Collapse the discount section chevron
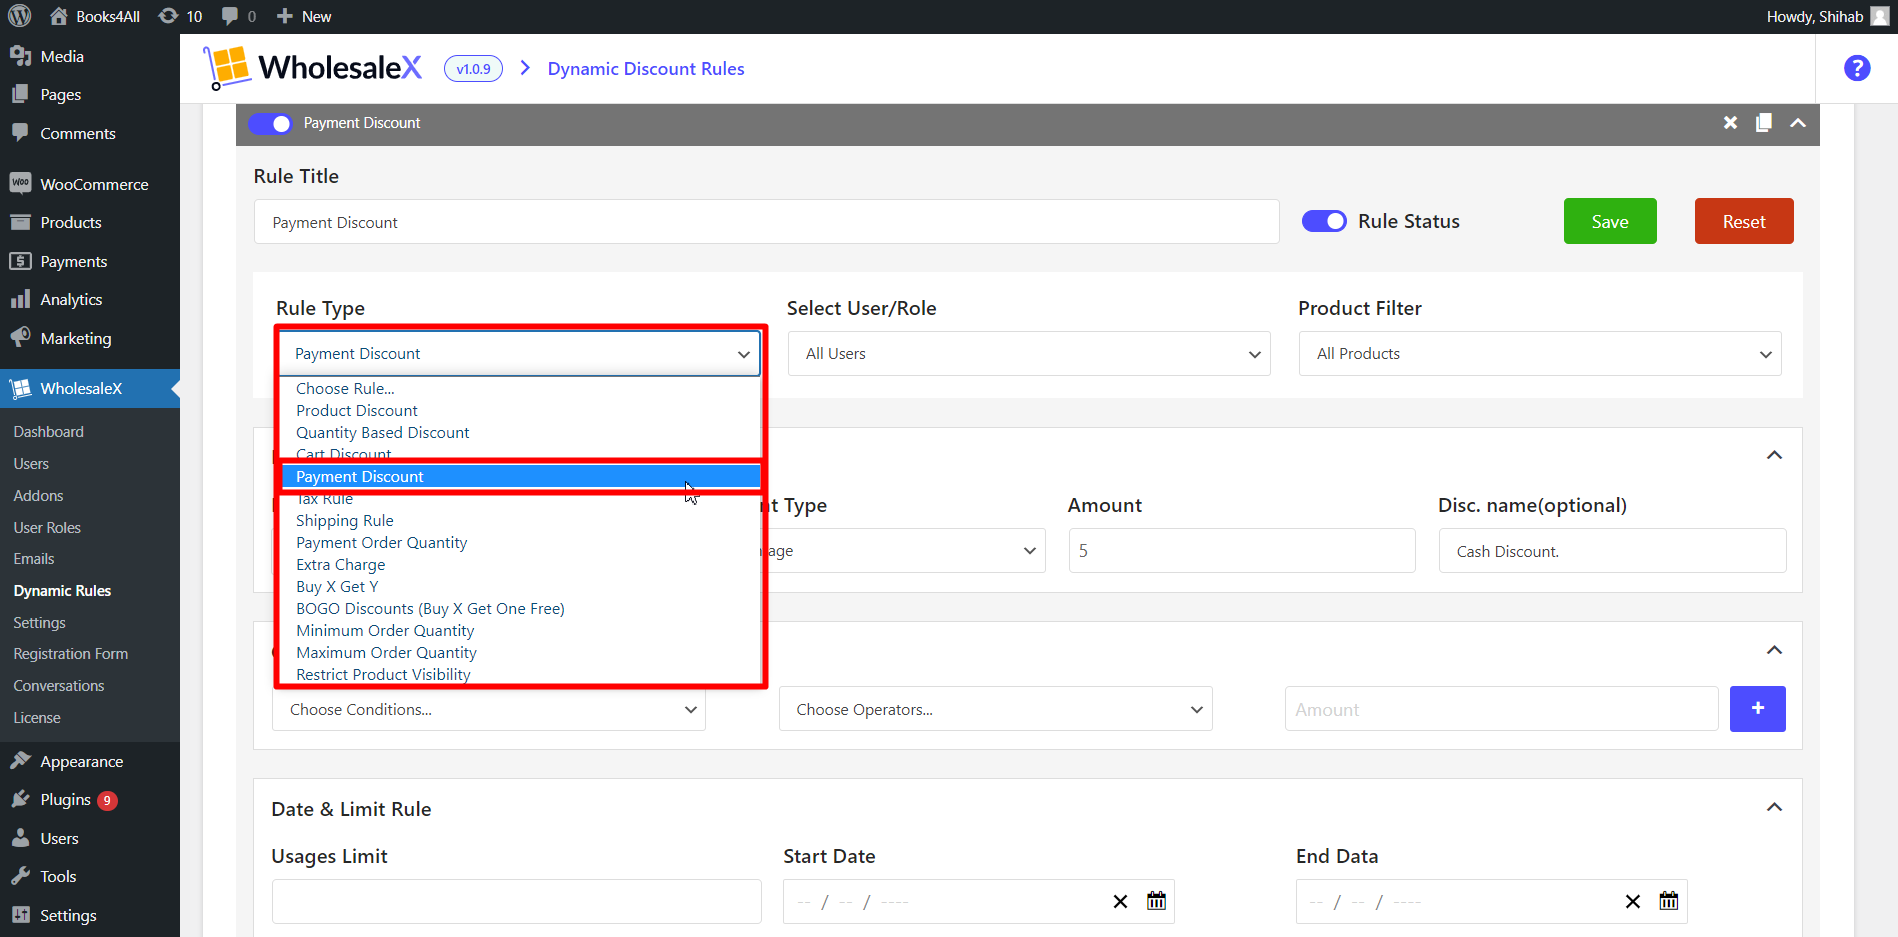Image resolution: width=1898 pixels, height=937 pixels. tap(1774, 455)
